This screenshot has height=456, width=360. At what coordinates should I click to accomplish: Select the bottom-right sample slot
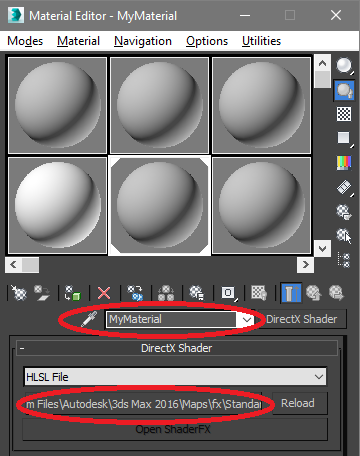point(262,206)
